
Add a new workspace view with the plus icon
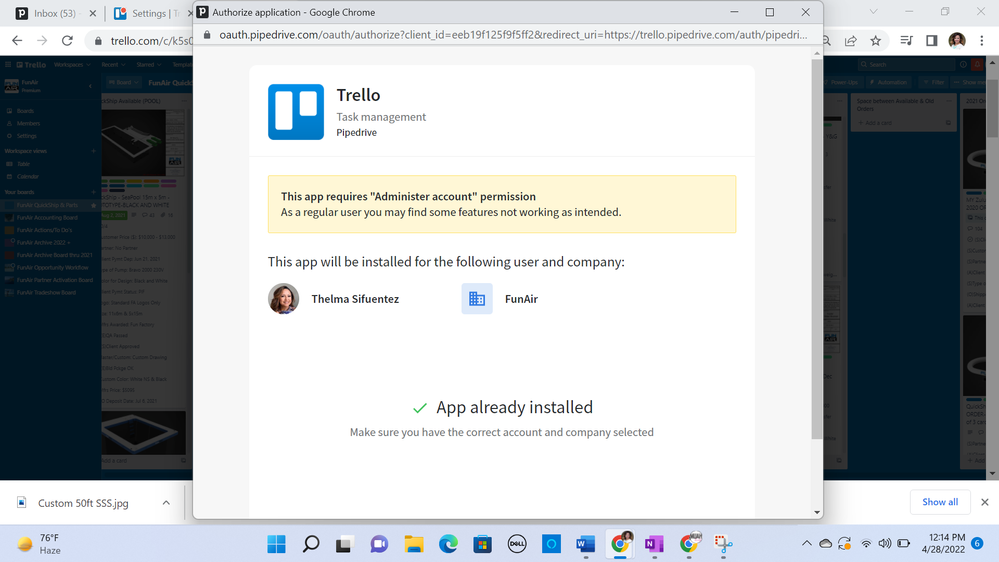pyautogui.click(x=94, y=151)
